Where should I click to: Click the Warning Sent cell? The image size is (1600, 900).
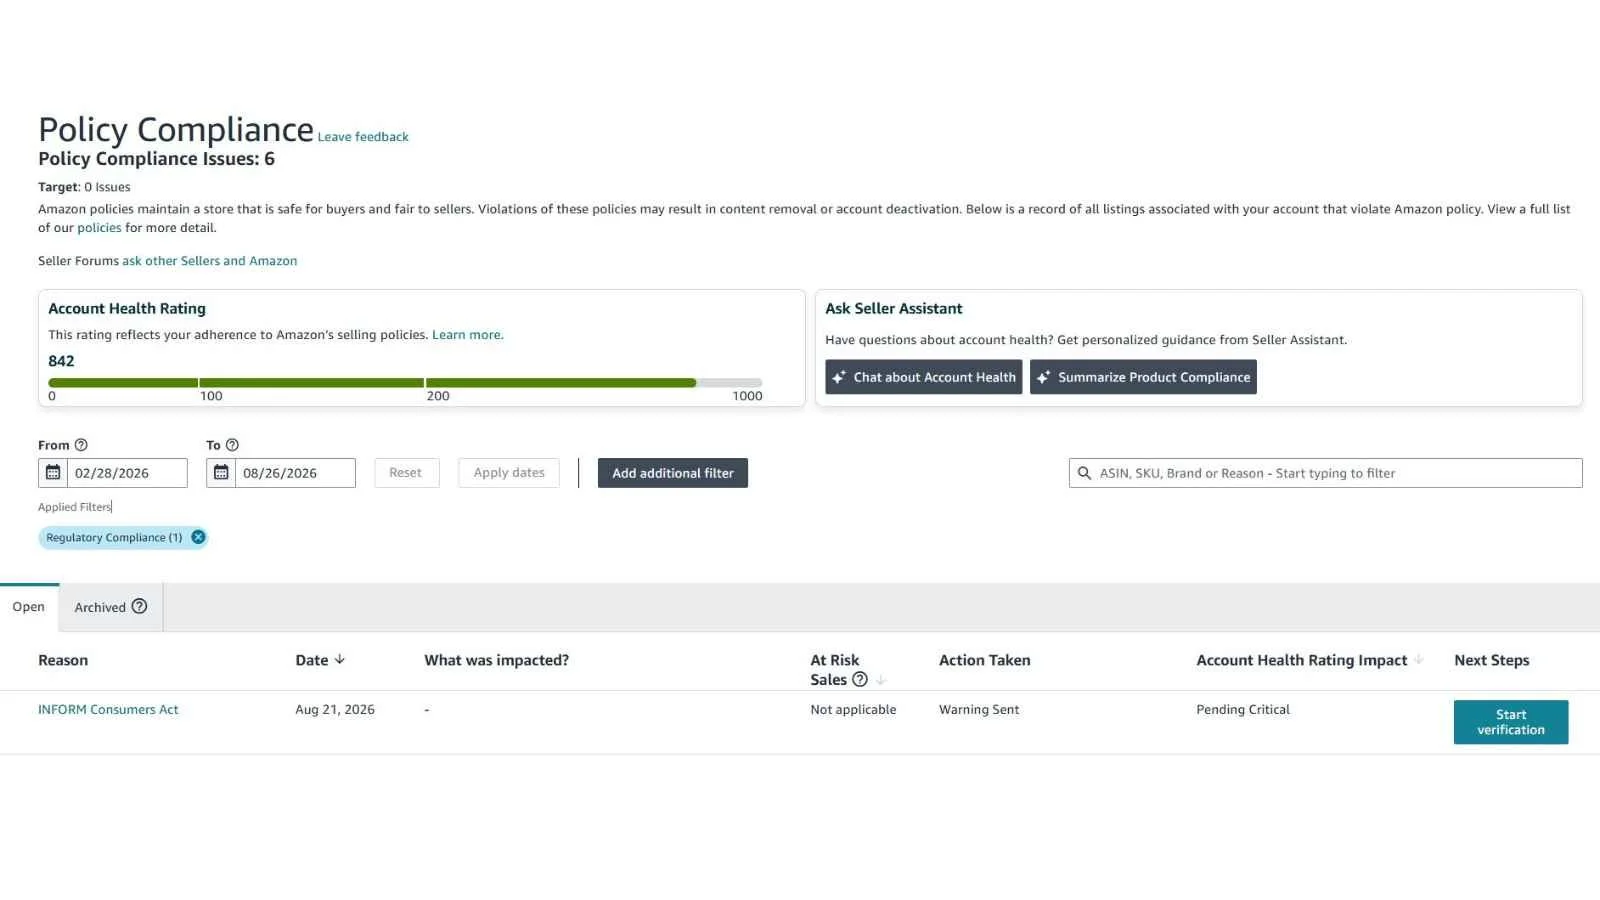[979, 710]
